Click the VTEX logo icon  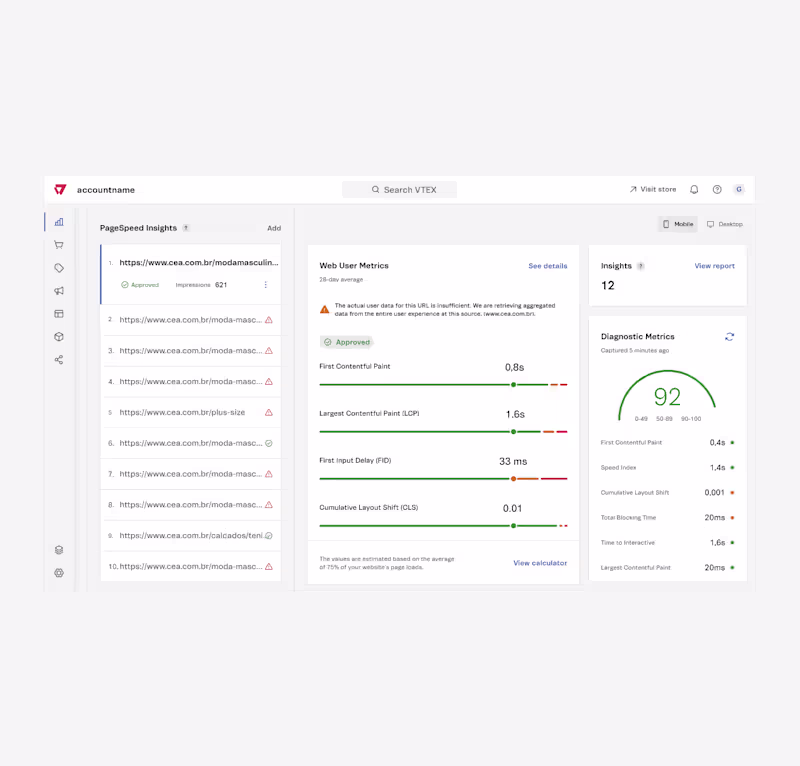tap(60, 189)
